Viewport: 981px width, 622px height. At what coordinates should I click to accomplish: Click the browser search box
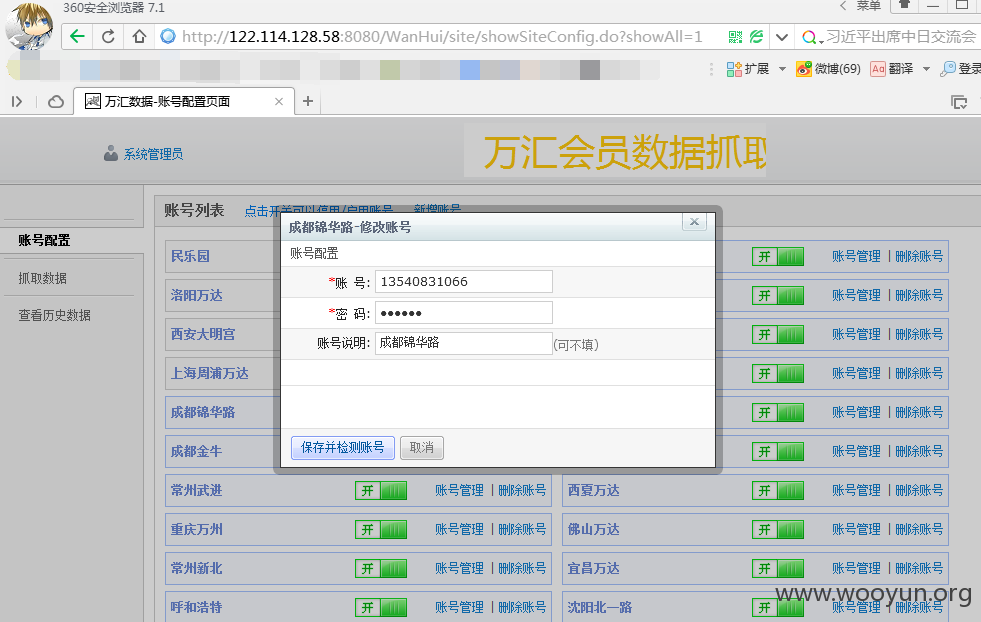(x=901, y=37)
